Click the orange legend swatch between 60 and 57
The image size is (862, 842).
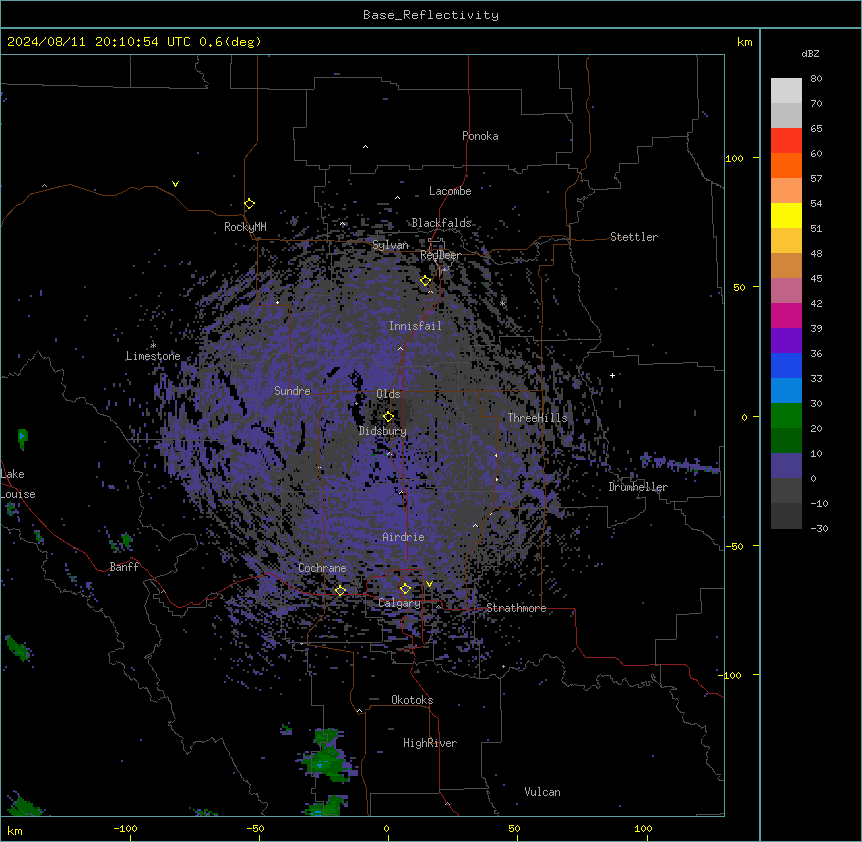(786, 165)
